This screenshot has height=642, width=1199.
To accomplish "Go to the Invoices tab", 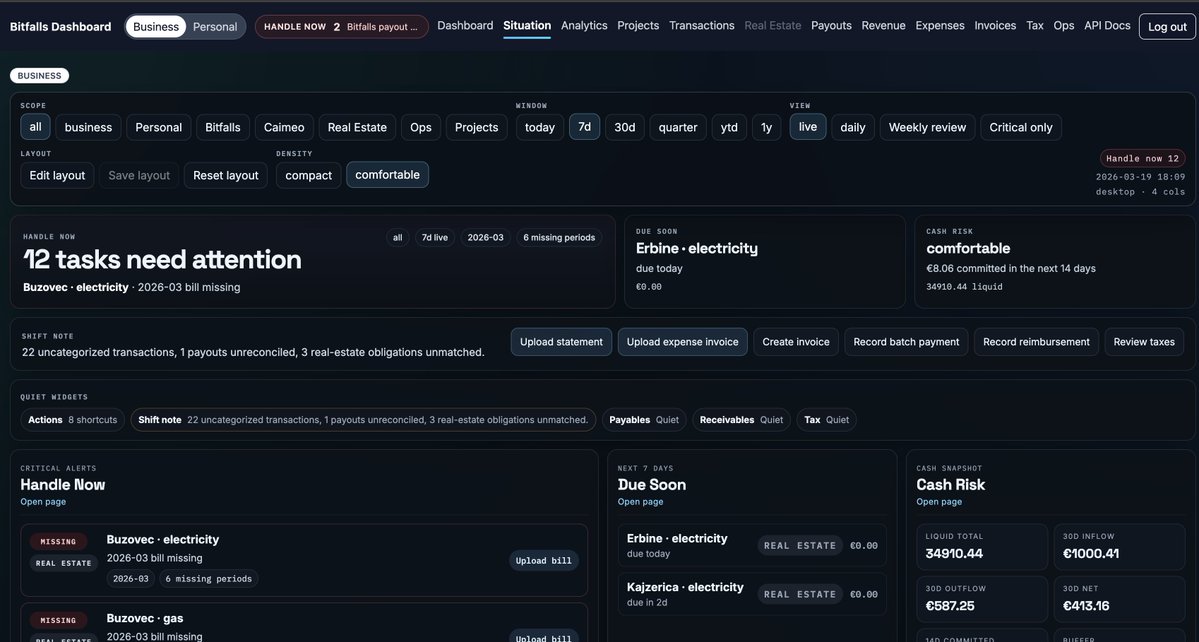I will (995, 25).
